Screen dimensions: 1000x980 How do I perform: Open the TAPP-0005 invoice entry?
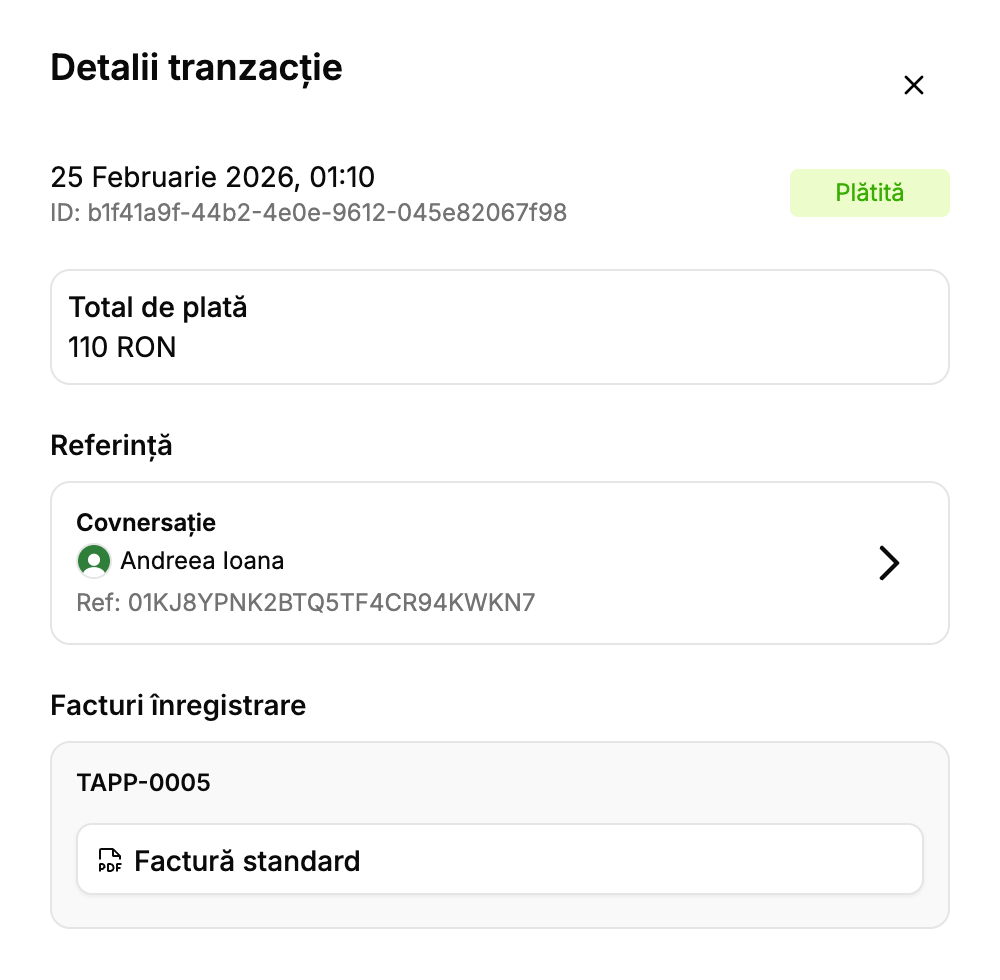[144, 783]
